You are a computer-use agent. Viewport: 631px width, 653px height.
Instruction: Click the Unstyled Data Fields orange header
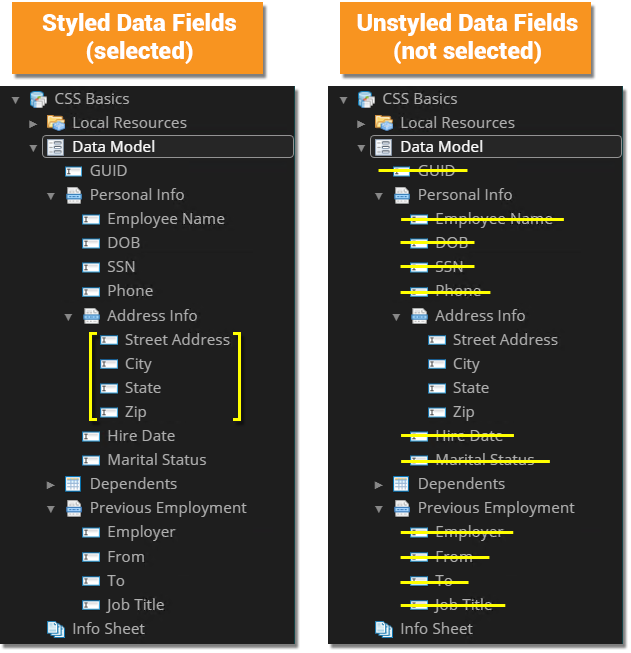pos(467,37)
